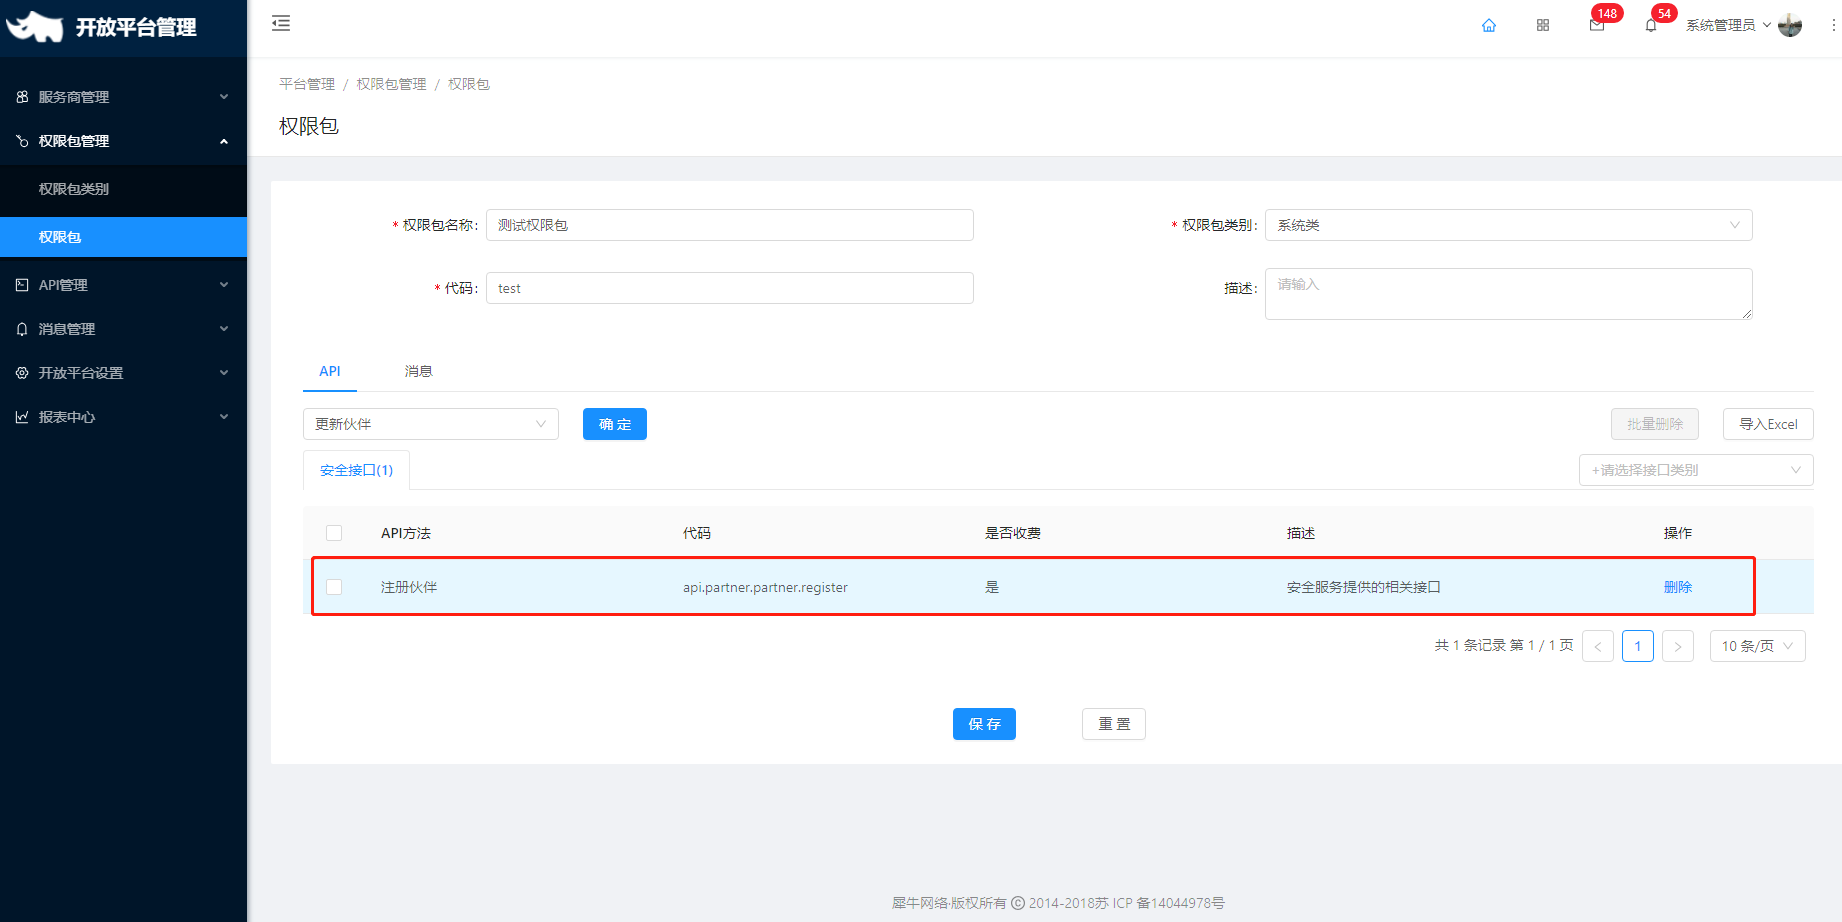The image size is (1842, 922).
Task: Open the 权限包类别 dropdown showing 系统类
Action: pos(1508,225)
